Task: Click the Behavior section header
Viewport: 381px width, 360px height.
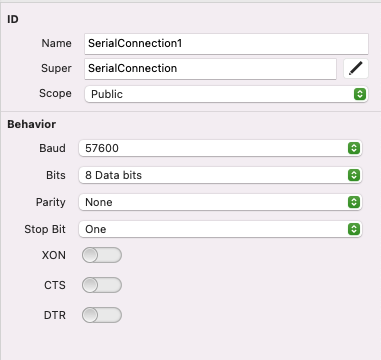Action: click(32, 124)
